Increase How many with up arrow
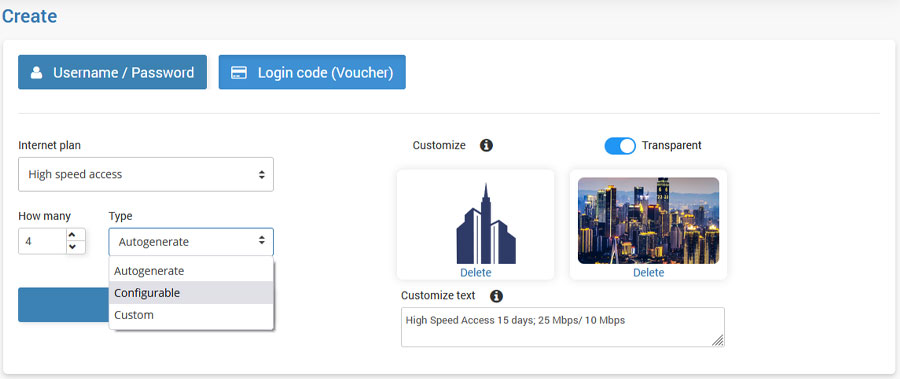The image size is (900, 379). [72, 235]
